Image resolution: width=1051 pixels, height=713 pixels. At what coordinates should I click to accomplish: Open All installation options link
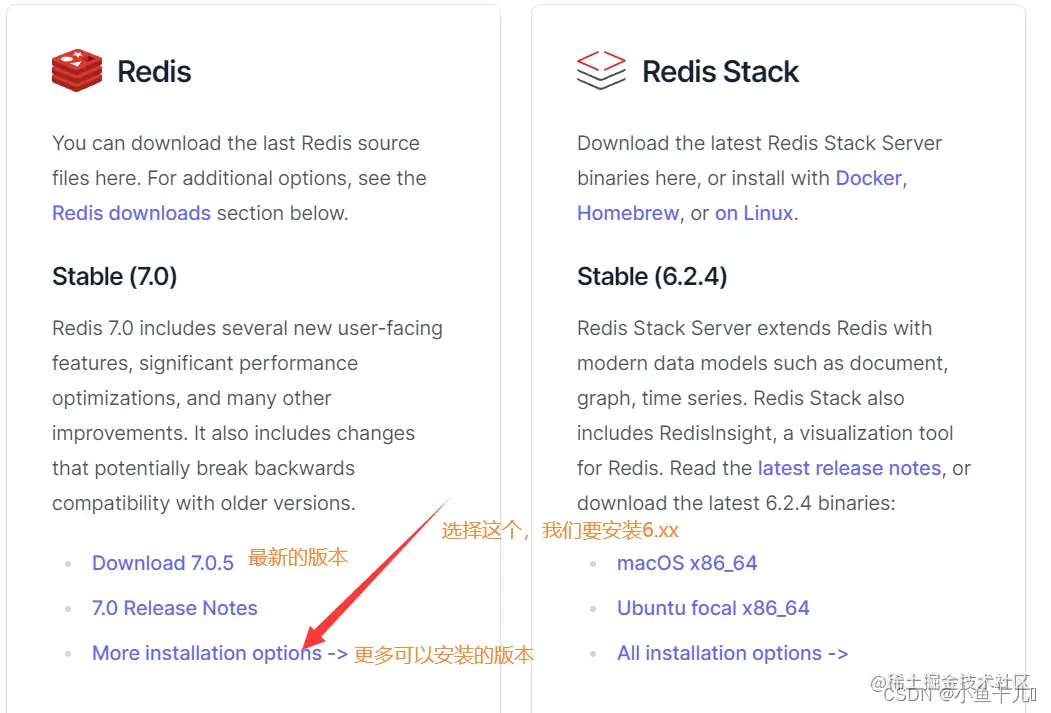click(x=733, y=653)
